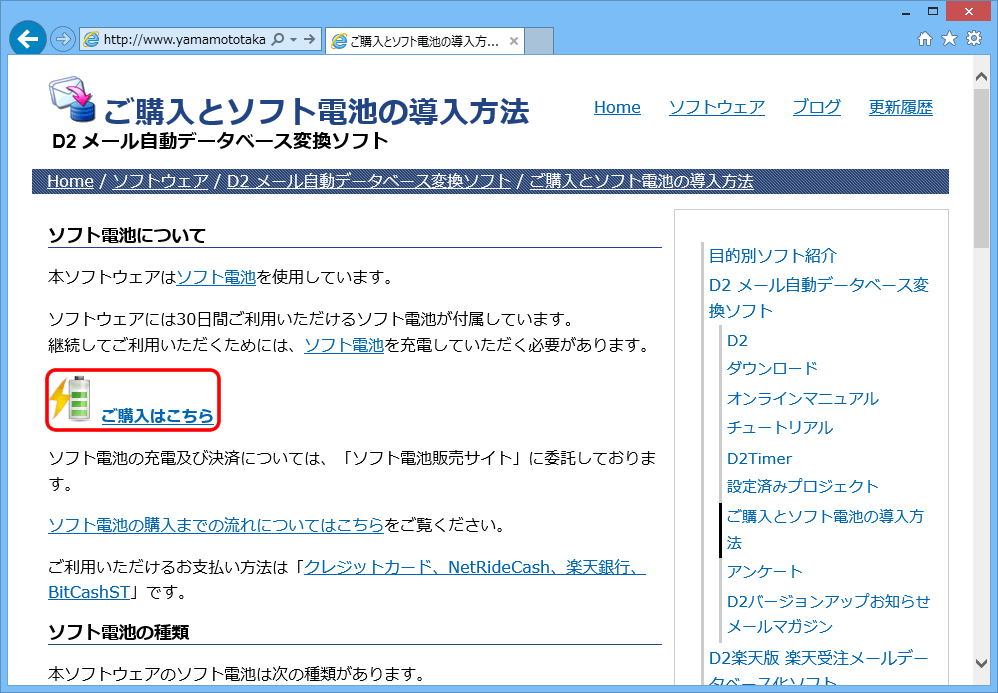This screenshot has width=998, height=693.
Task: Open the ブログ navigation menu item
Action: pos(816,107)
